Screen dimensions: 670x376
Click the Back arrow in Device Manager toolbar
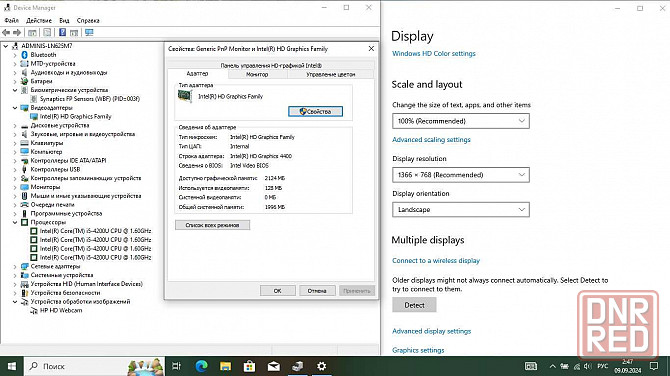pyautogui.click(x=6, y=32)
